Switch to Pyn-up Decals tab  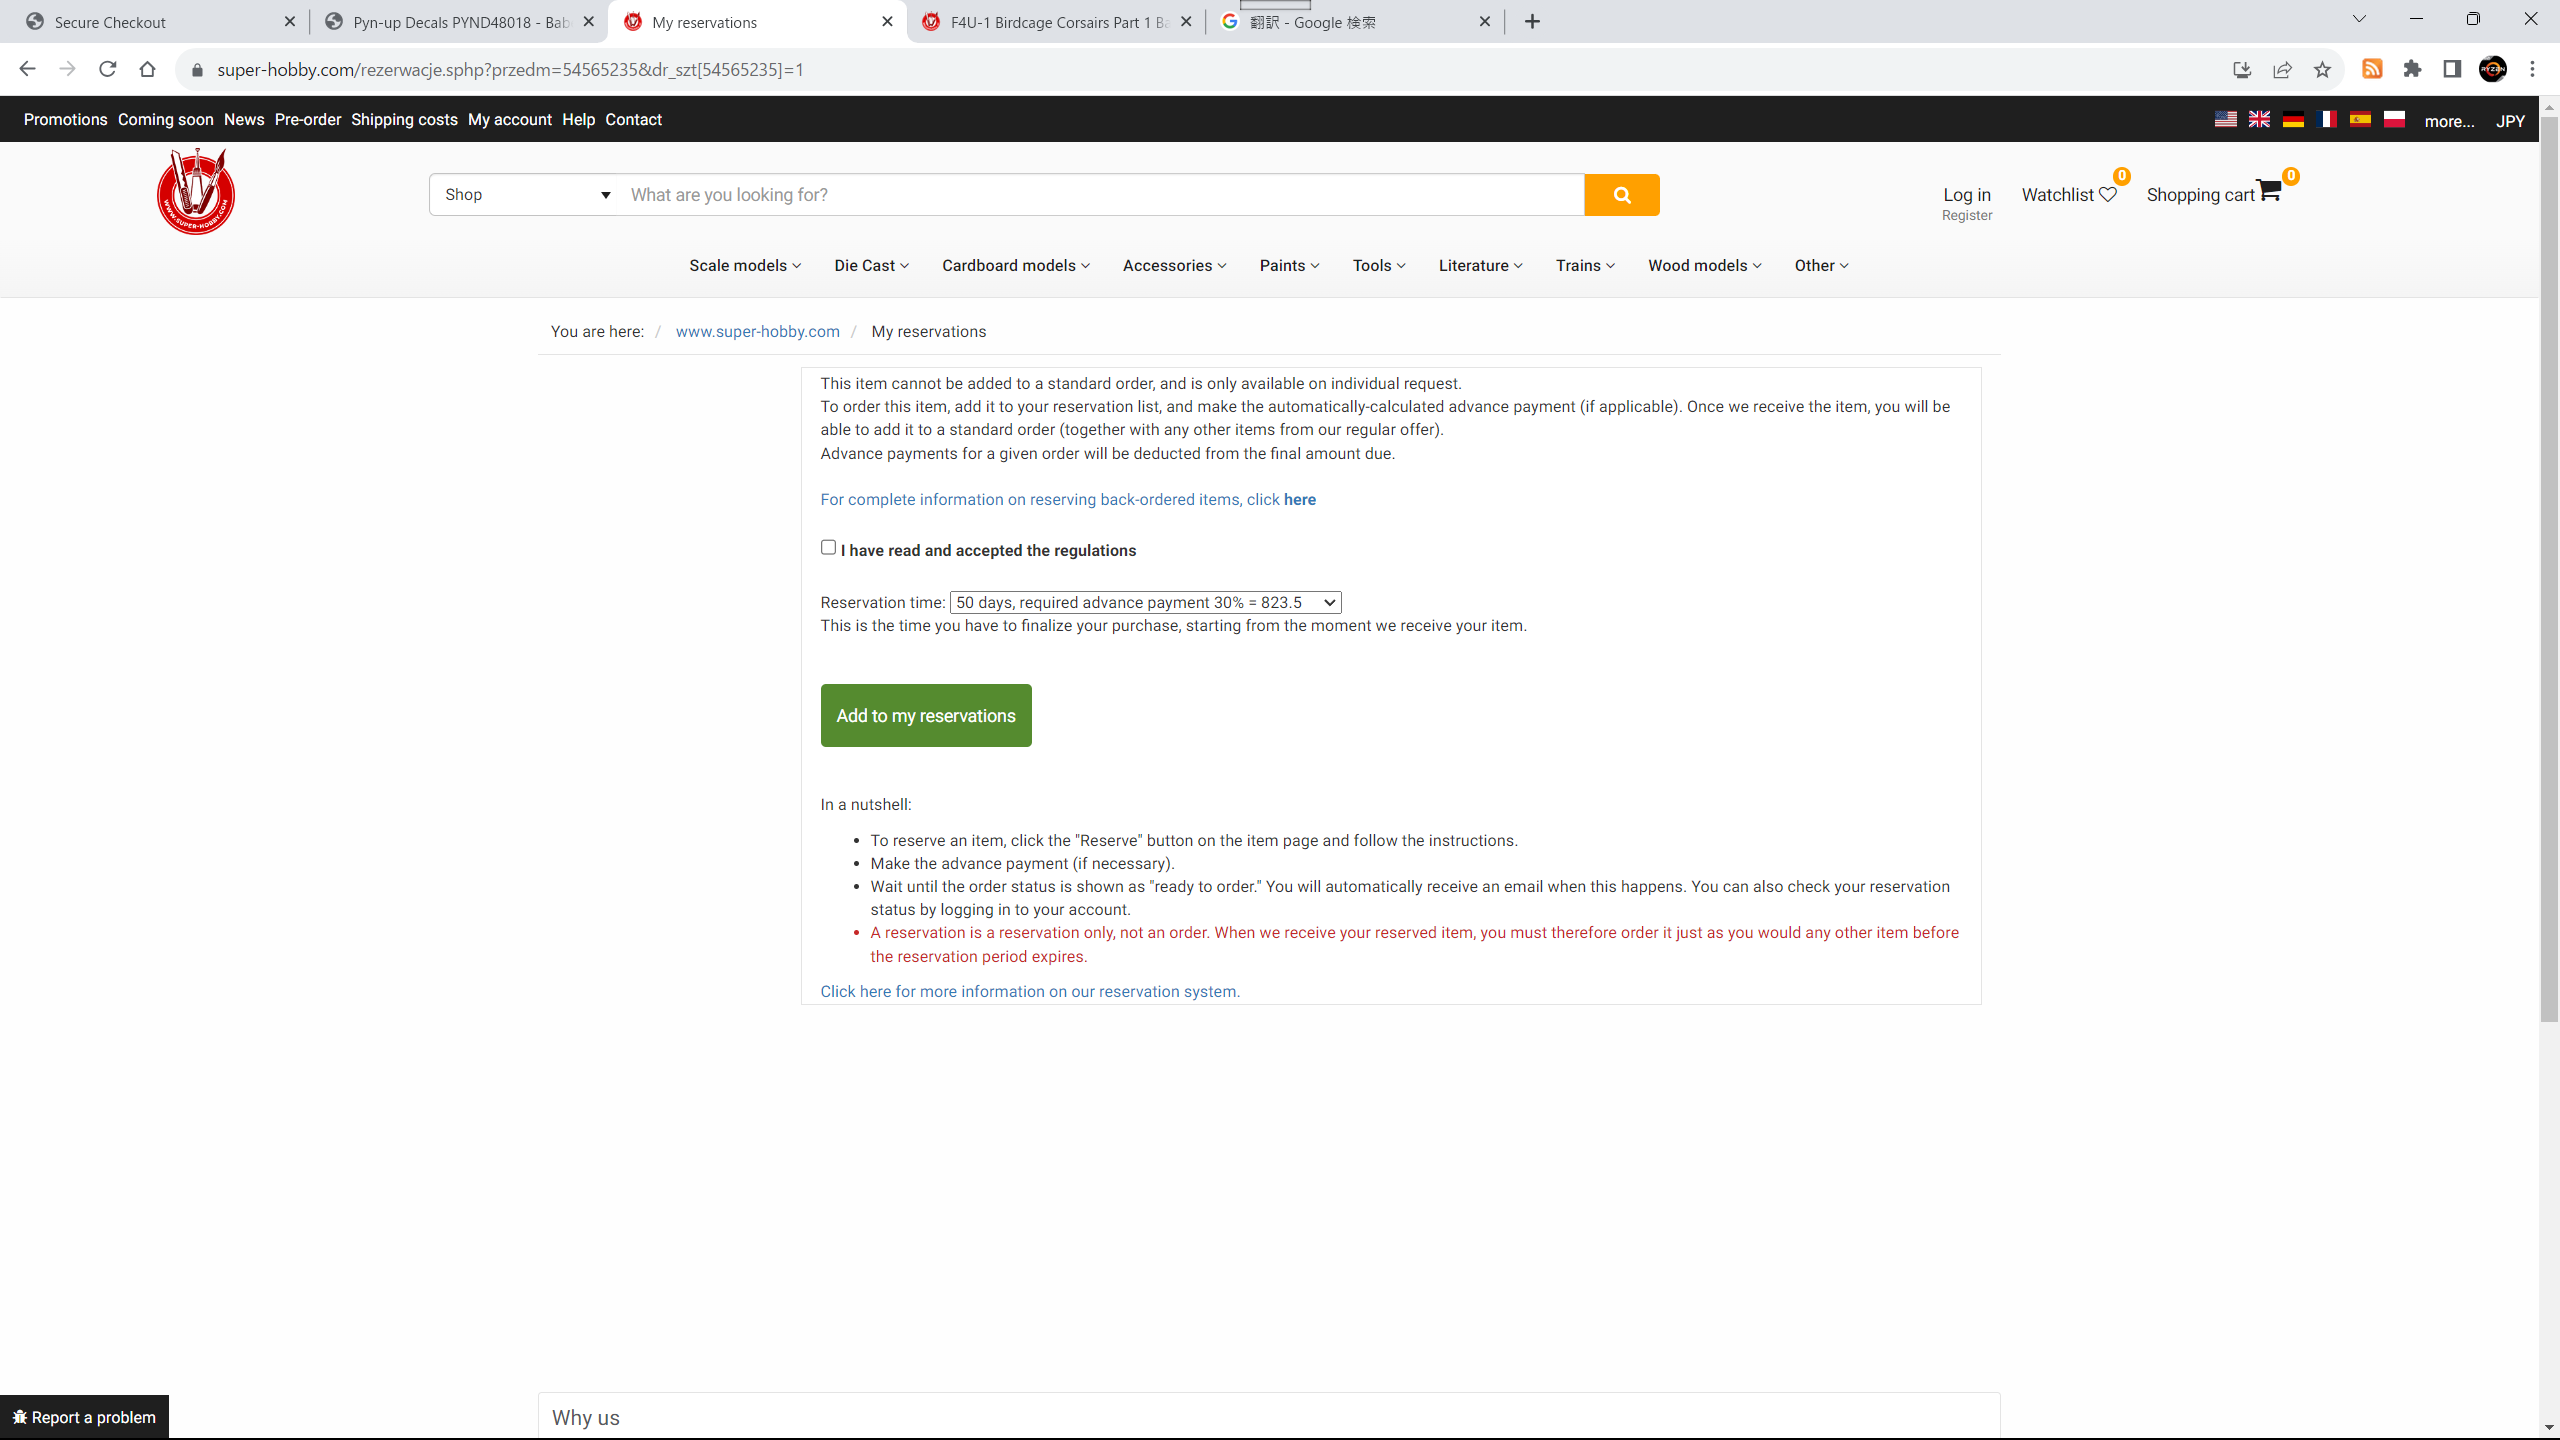tap(457, 21)
